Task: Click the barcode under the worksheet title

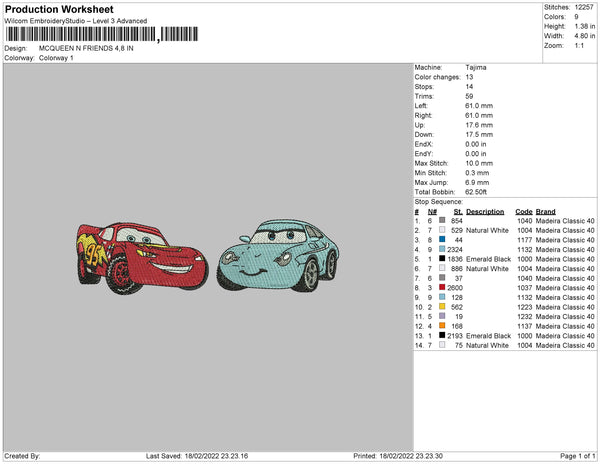Action: pos(101,34)
